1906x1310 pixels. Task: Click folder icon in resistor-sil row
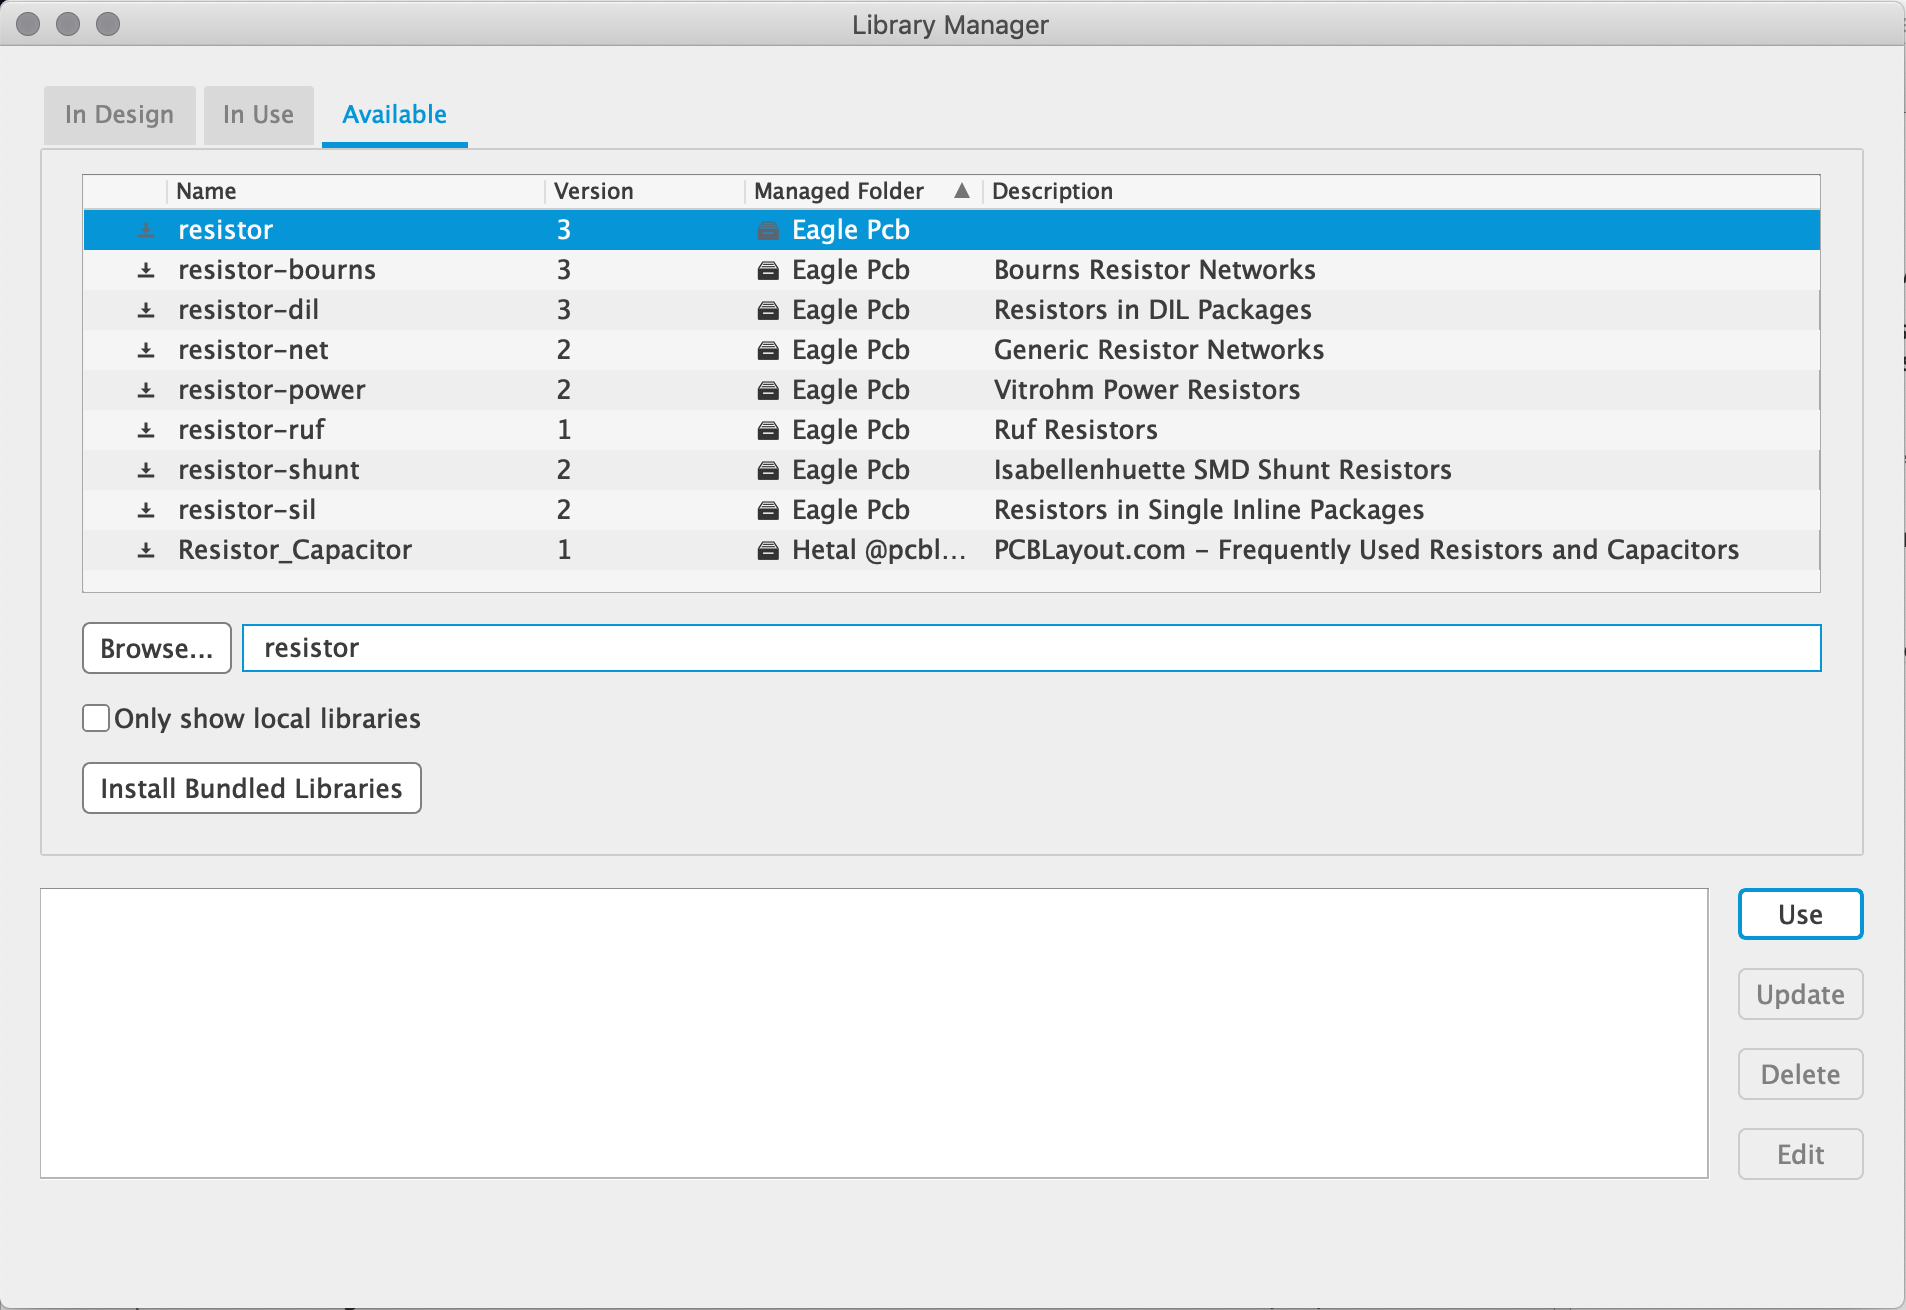tap(768, 510)
